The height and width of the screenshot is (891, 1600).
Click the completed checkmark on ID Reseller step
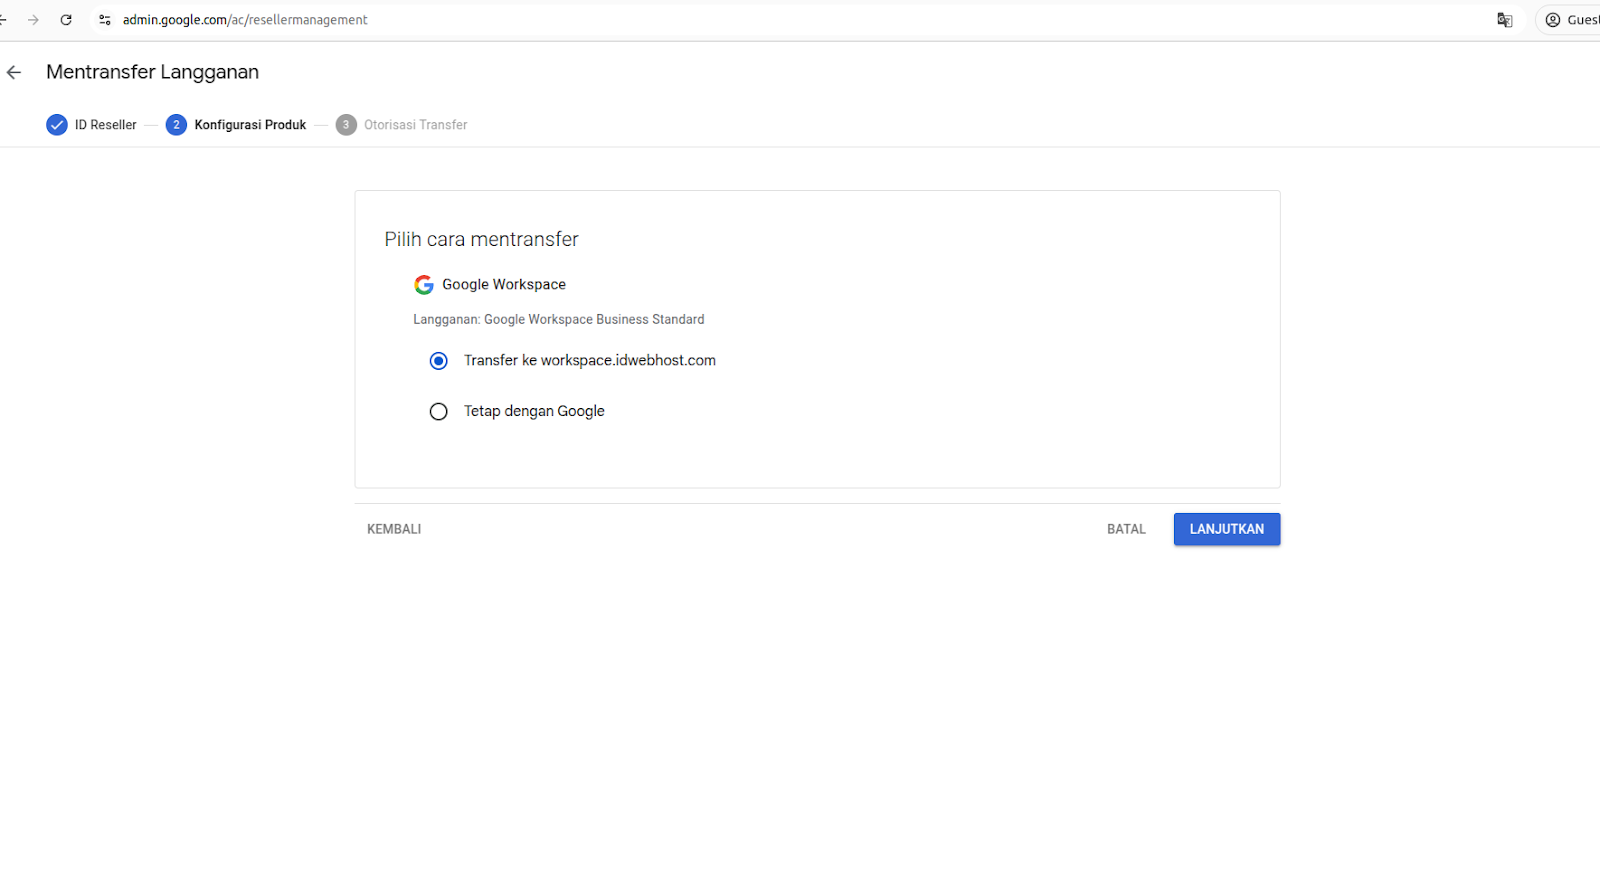coord(56,124)
